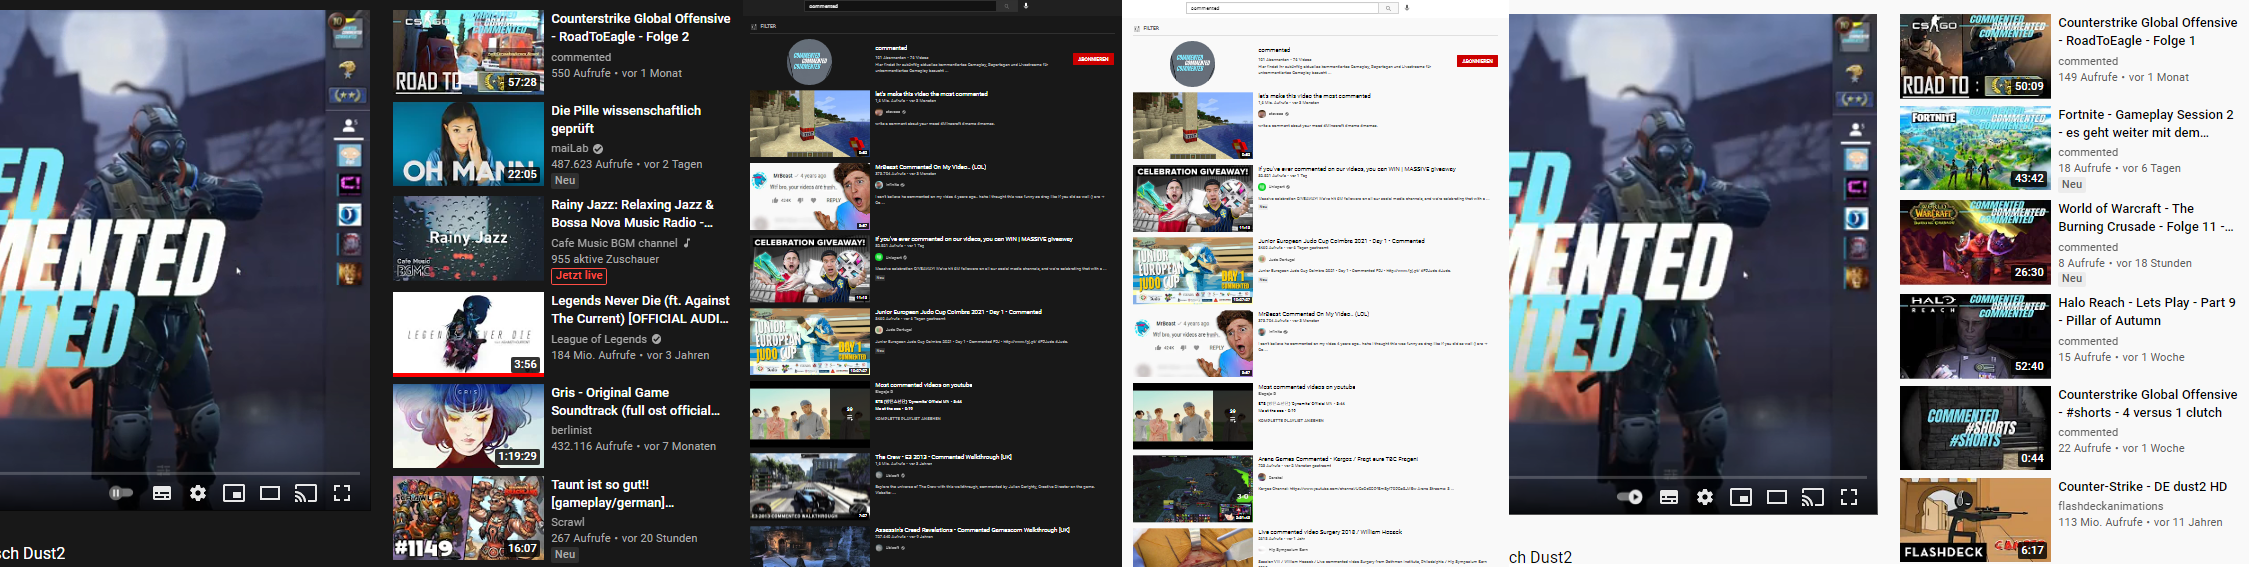Click the search field on the light results page
2249x567 pixels.
pos(1280,8)
